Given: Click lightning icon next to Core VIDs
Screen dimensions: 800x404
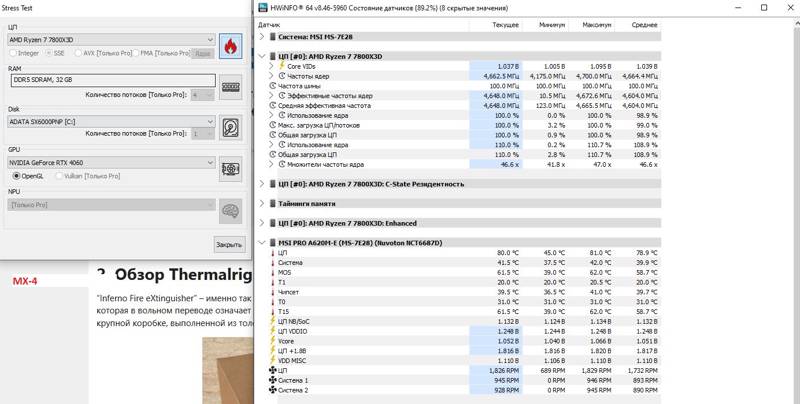Looking at the screenshot, I should (282, 66).
